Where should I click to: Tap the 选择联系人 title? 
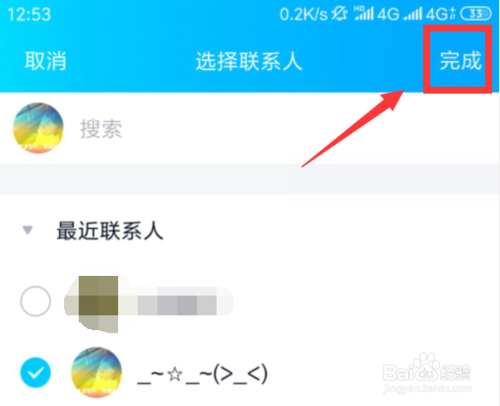point(249,61)
